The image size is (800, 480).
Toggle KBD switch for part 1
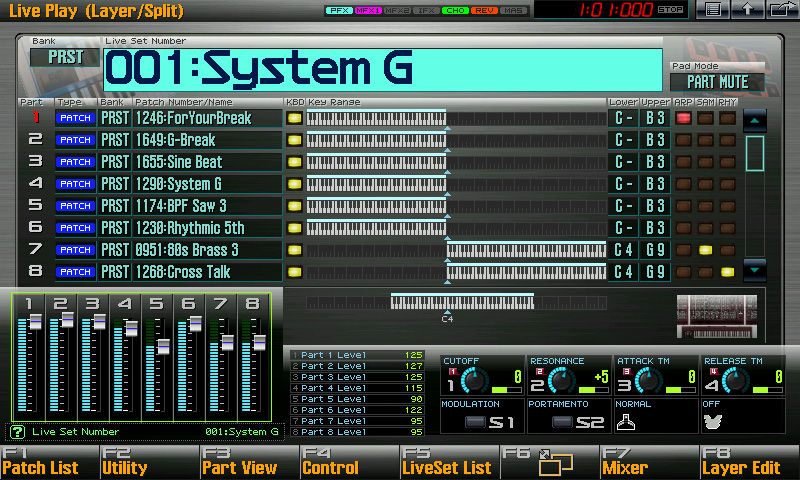294,118
